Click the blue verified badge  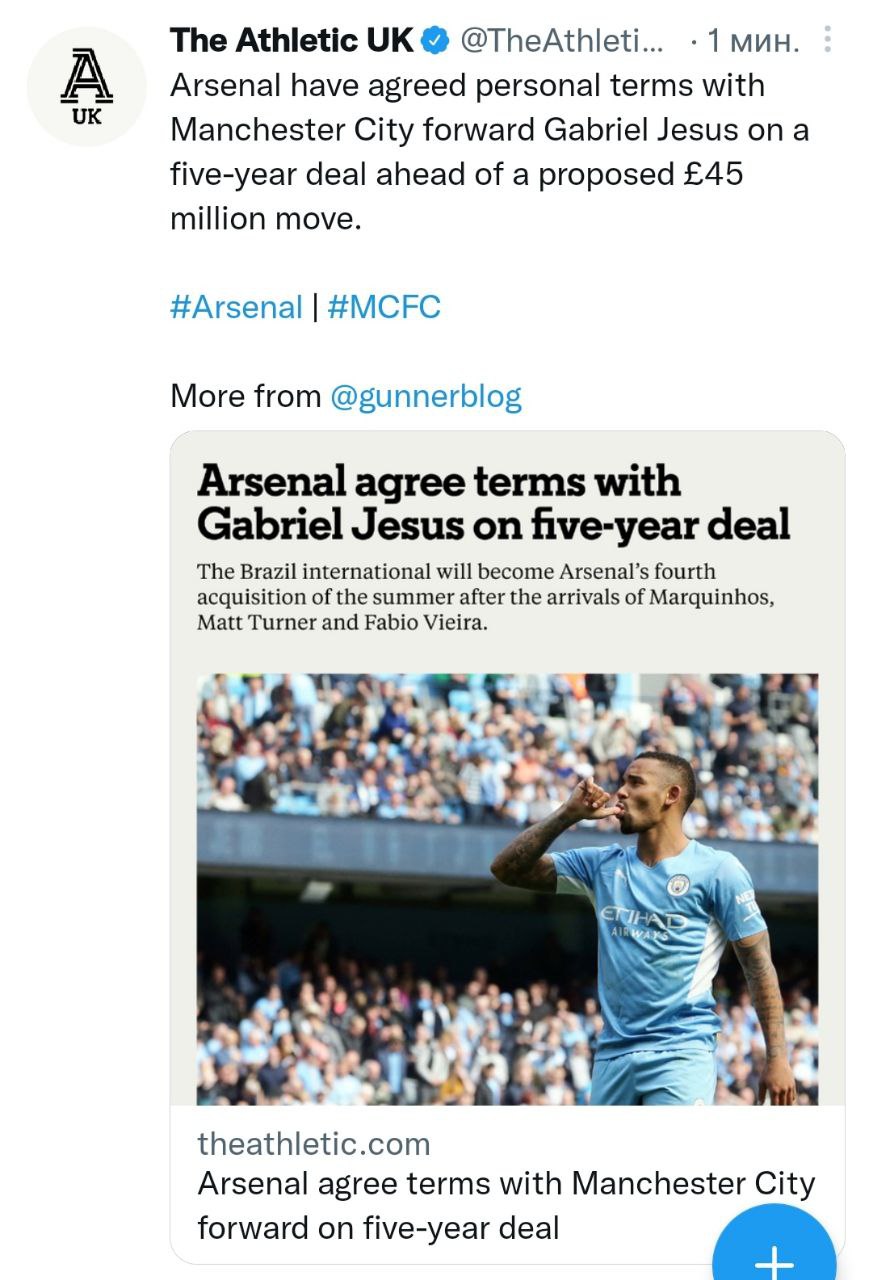(x=435, y=41)
